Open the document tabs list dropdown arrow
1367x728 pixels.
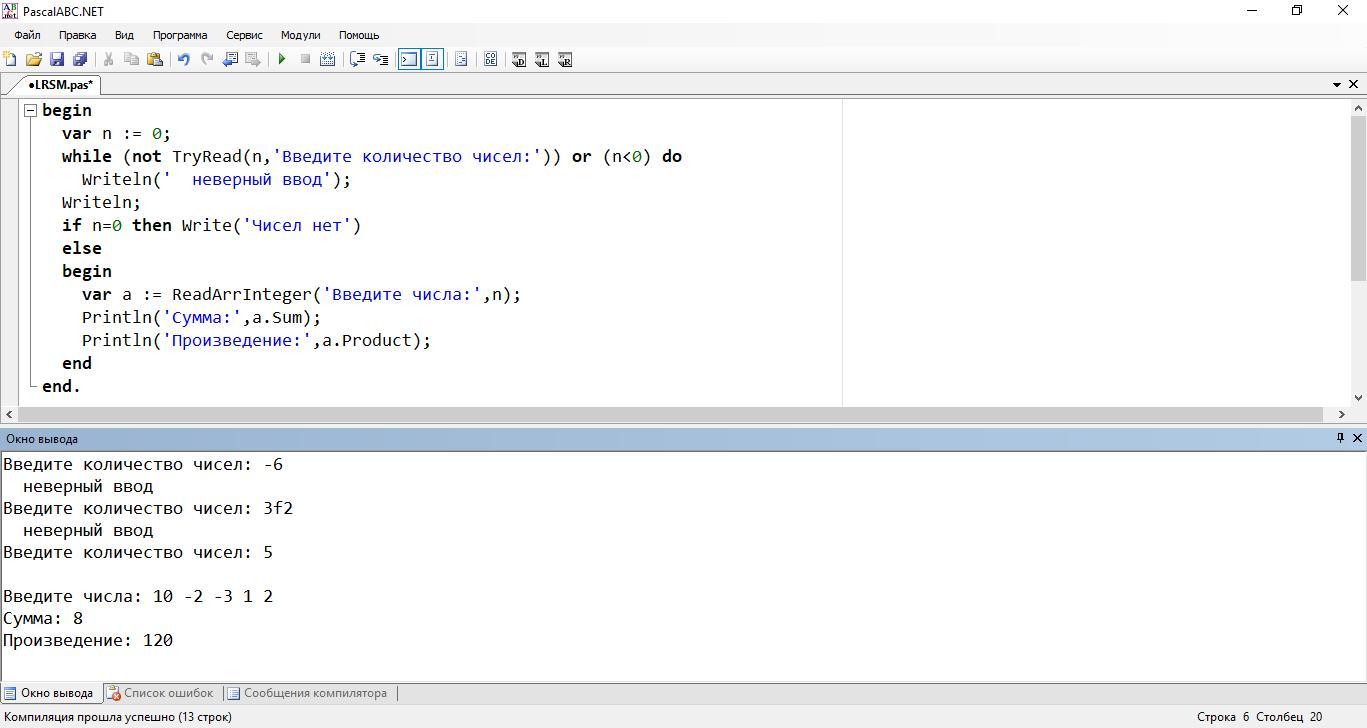point(1337,85)
